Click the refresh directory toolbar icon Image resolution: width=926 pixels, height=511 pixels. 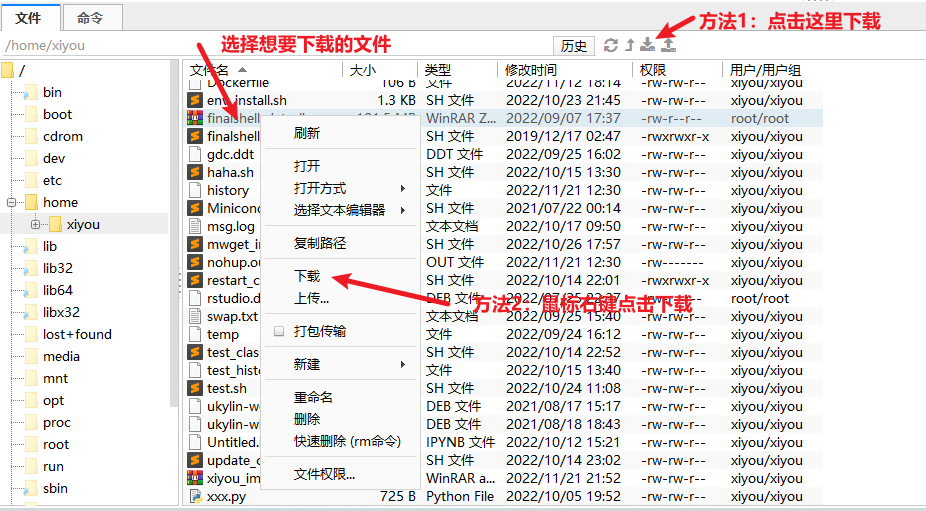point(611,45)
